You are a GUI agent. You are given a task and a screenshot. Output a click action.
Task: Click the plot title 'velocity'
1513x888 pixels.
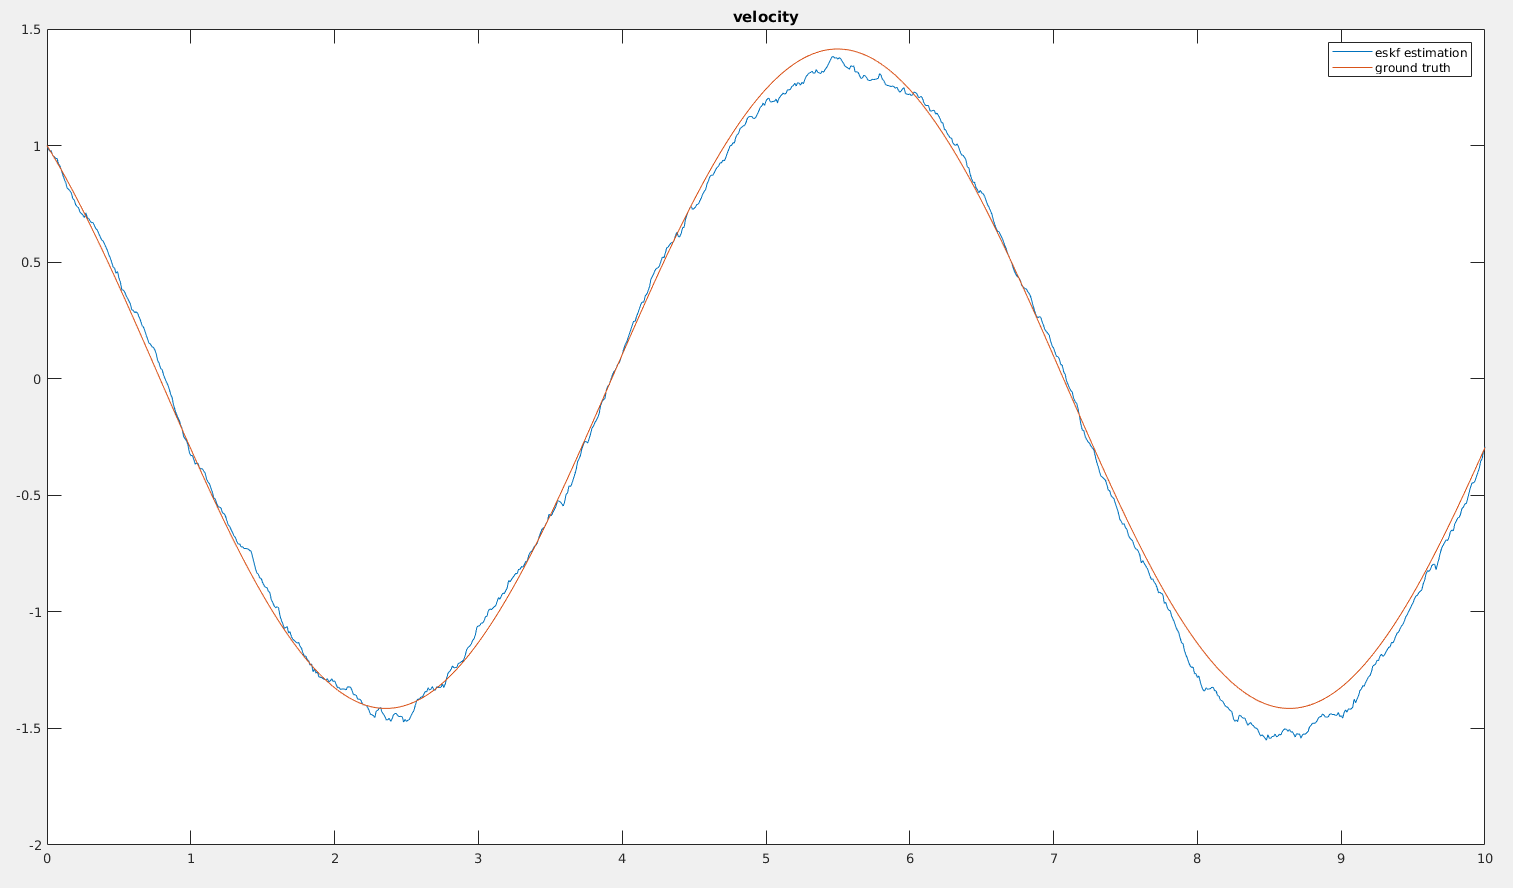[x=765, y=17]
